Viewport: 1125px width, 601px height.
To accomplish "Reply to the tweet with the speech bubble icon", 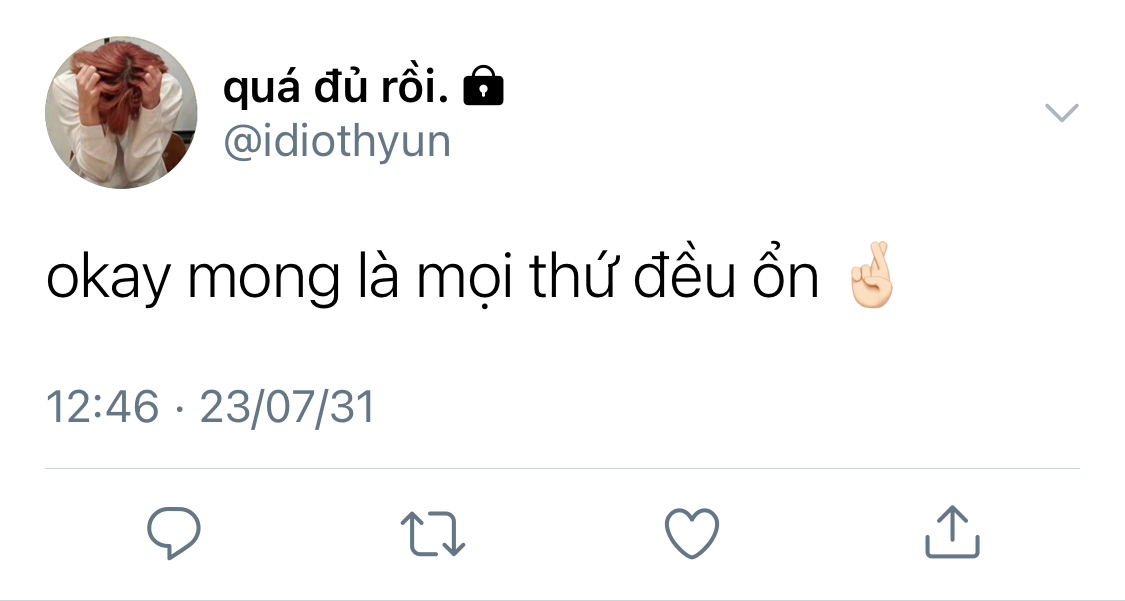I will [x=174, y=533].
